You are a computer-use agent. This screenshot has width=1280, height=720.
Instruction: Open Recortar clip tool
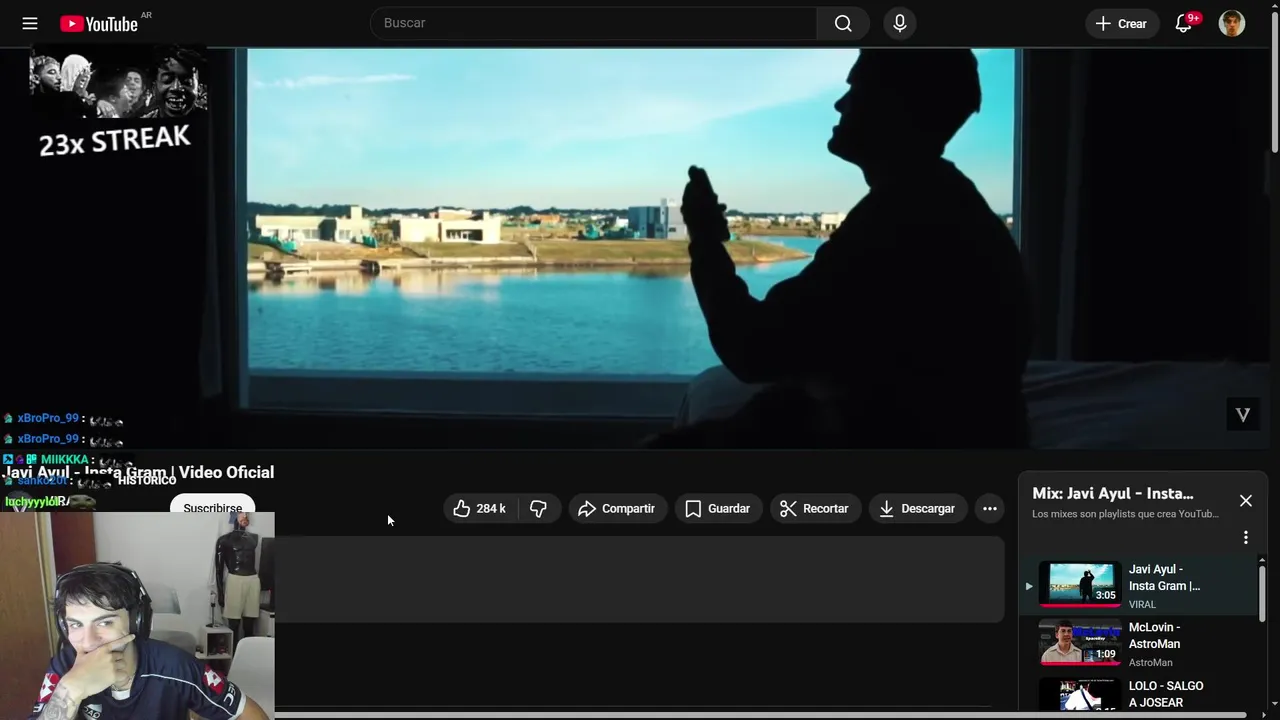pyautogui.click(x=814, y=508)
